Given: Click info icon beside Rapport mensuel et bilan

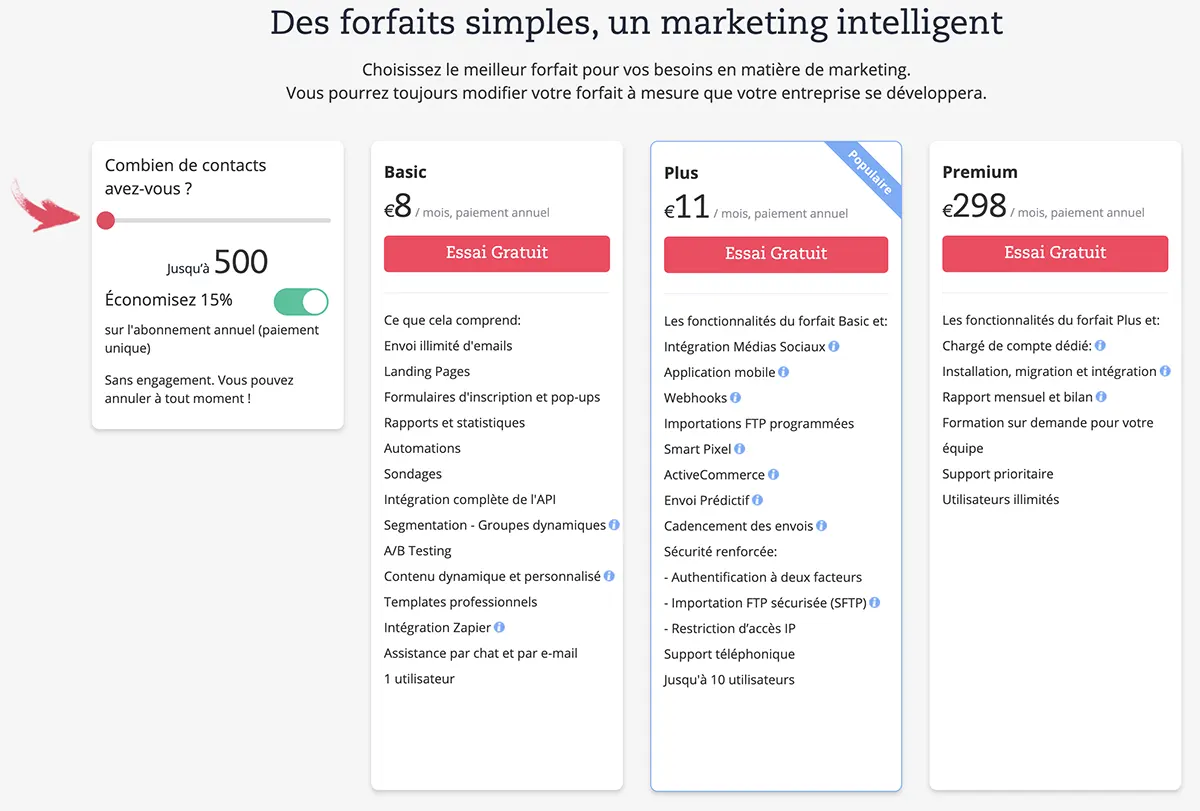Looking at the screenshot, I should [1102, 397].
